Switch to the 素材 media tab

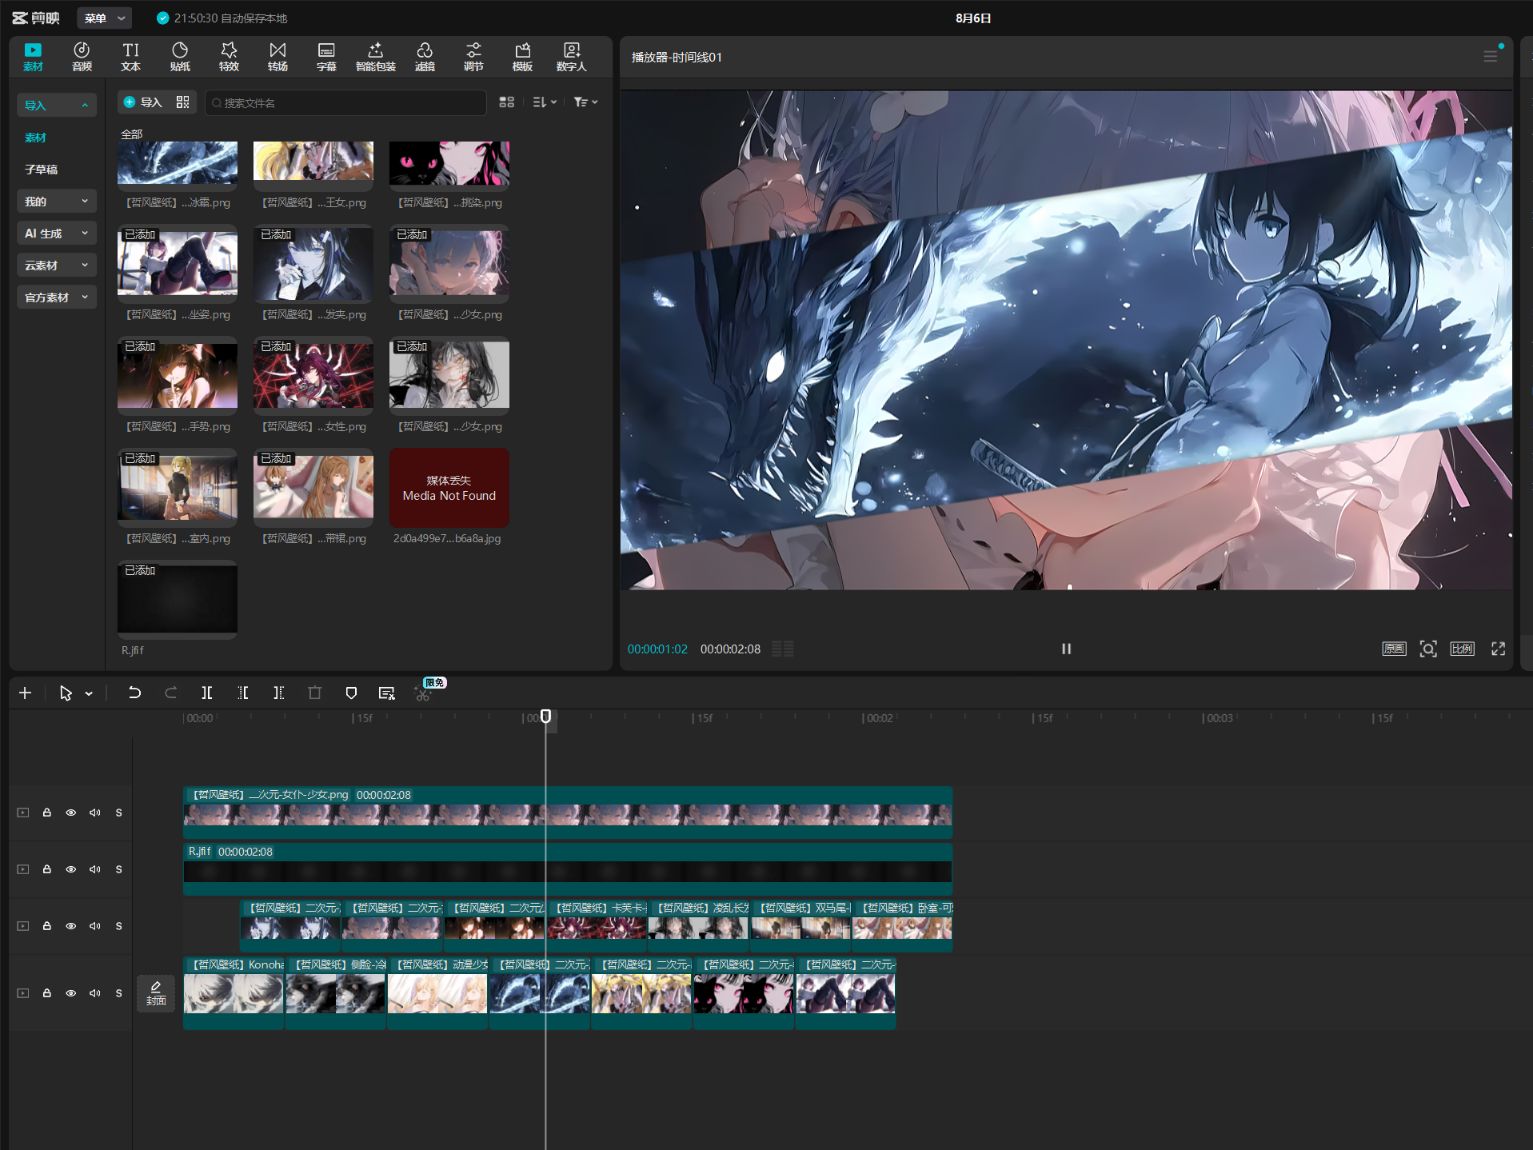pos(33,56)
